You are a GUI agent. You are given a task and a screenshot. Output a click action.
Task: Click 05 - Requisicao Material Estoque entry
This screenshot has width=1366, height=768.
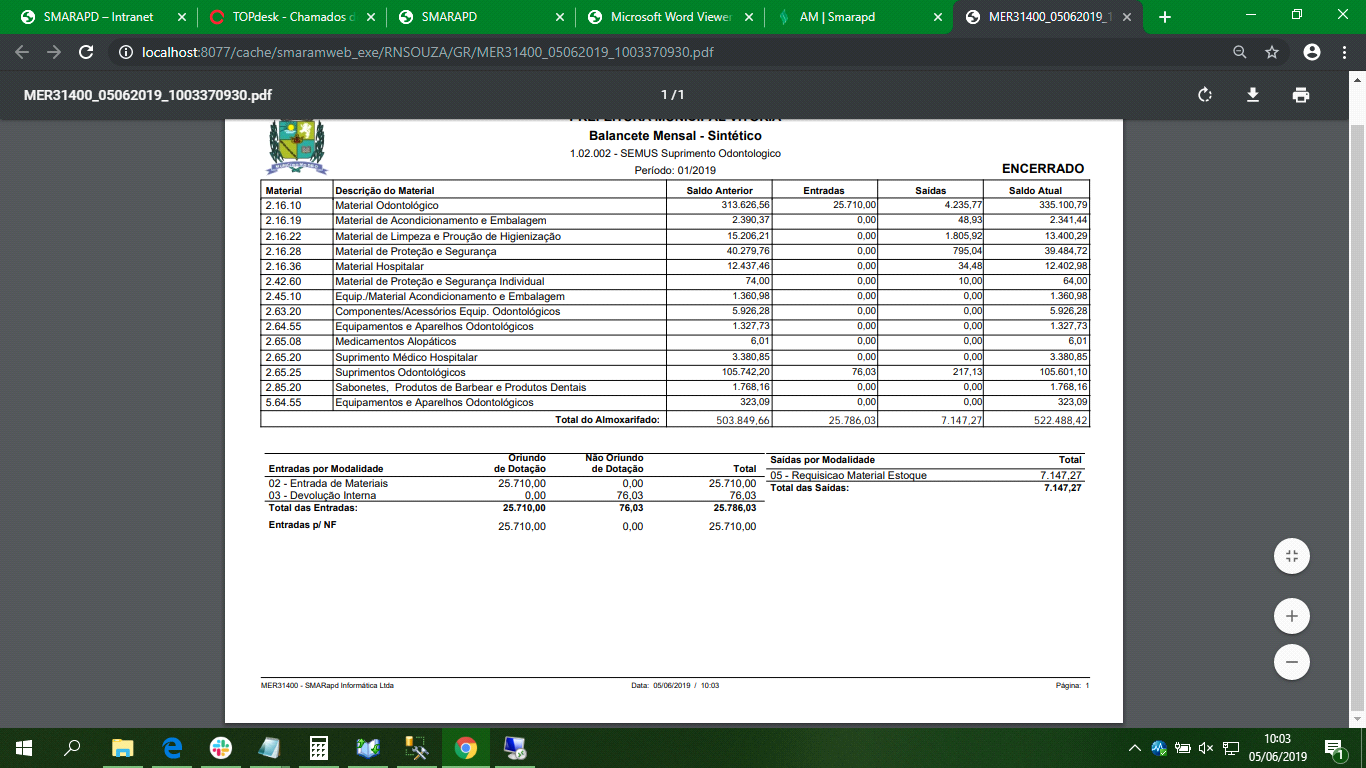pyautogui.click(x=849, y=476)
